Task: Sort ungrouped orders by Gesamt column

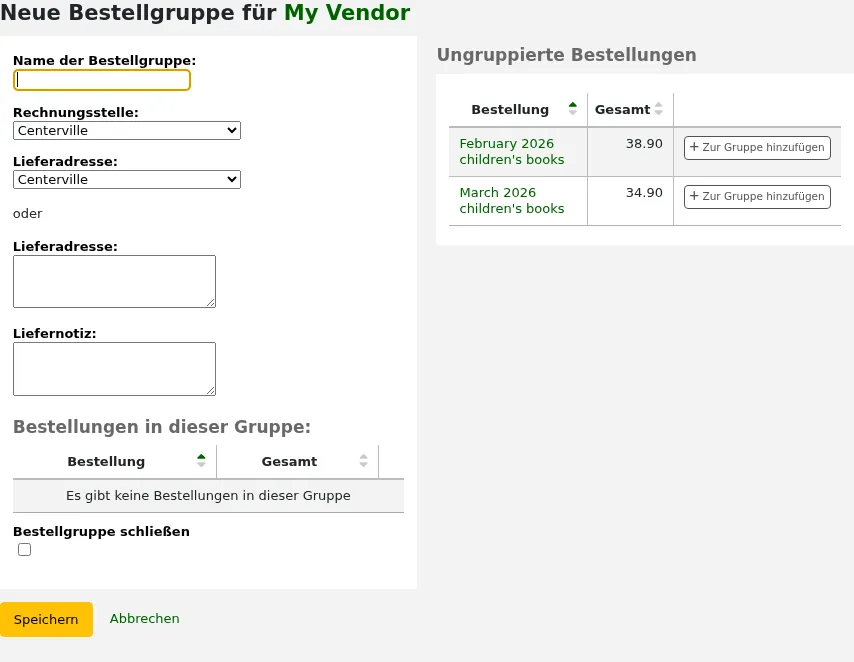Action: (x=630, y=110)
